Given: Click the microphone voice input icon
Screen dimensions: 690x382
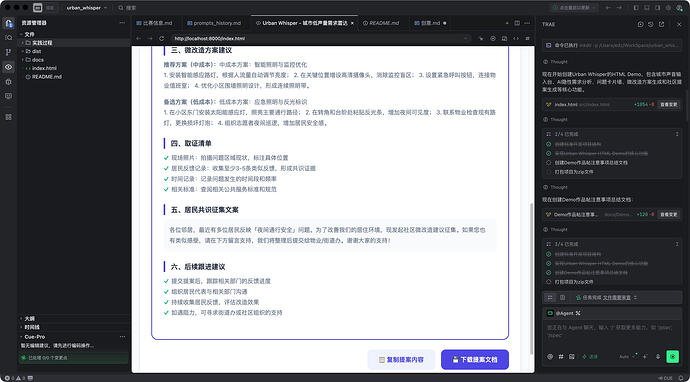Looking at the screenshot, I should point(658,356).
